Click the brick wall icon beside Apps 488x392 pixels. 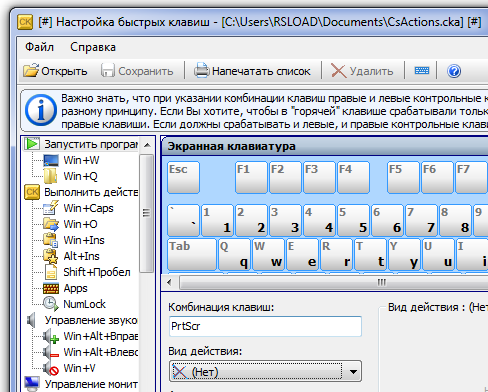(51, 288)
